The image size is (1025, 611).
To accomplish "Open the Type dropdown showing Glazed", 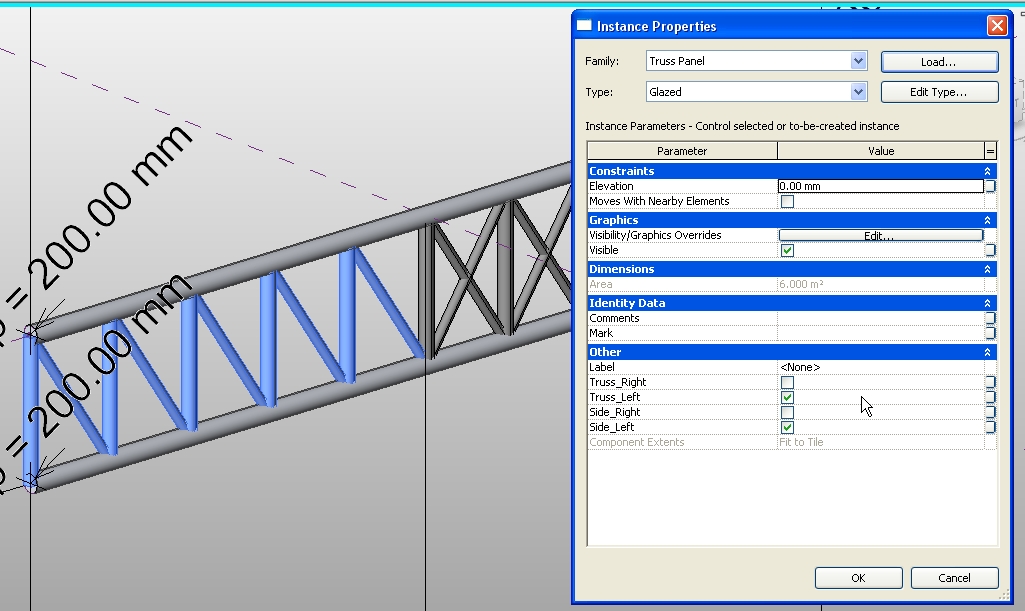I will tap(858, 91).
